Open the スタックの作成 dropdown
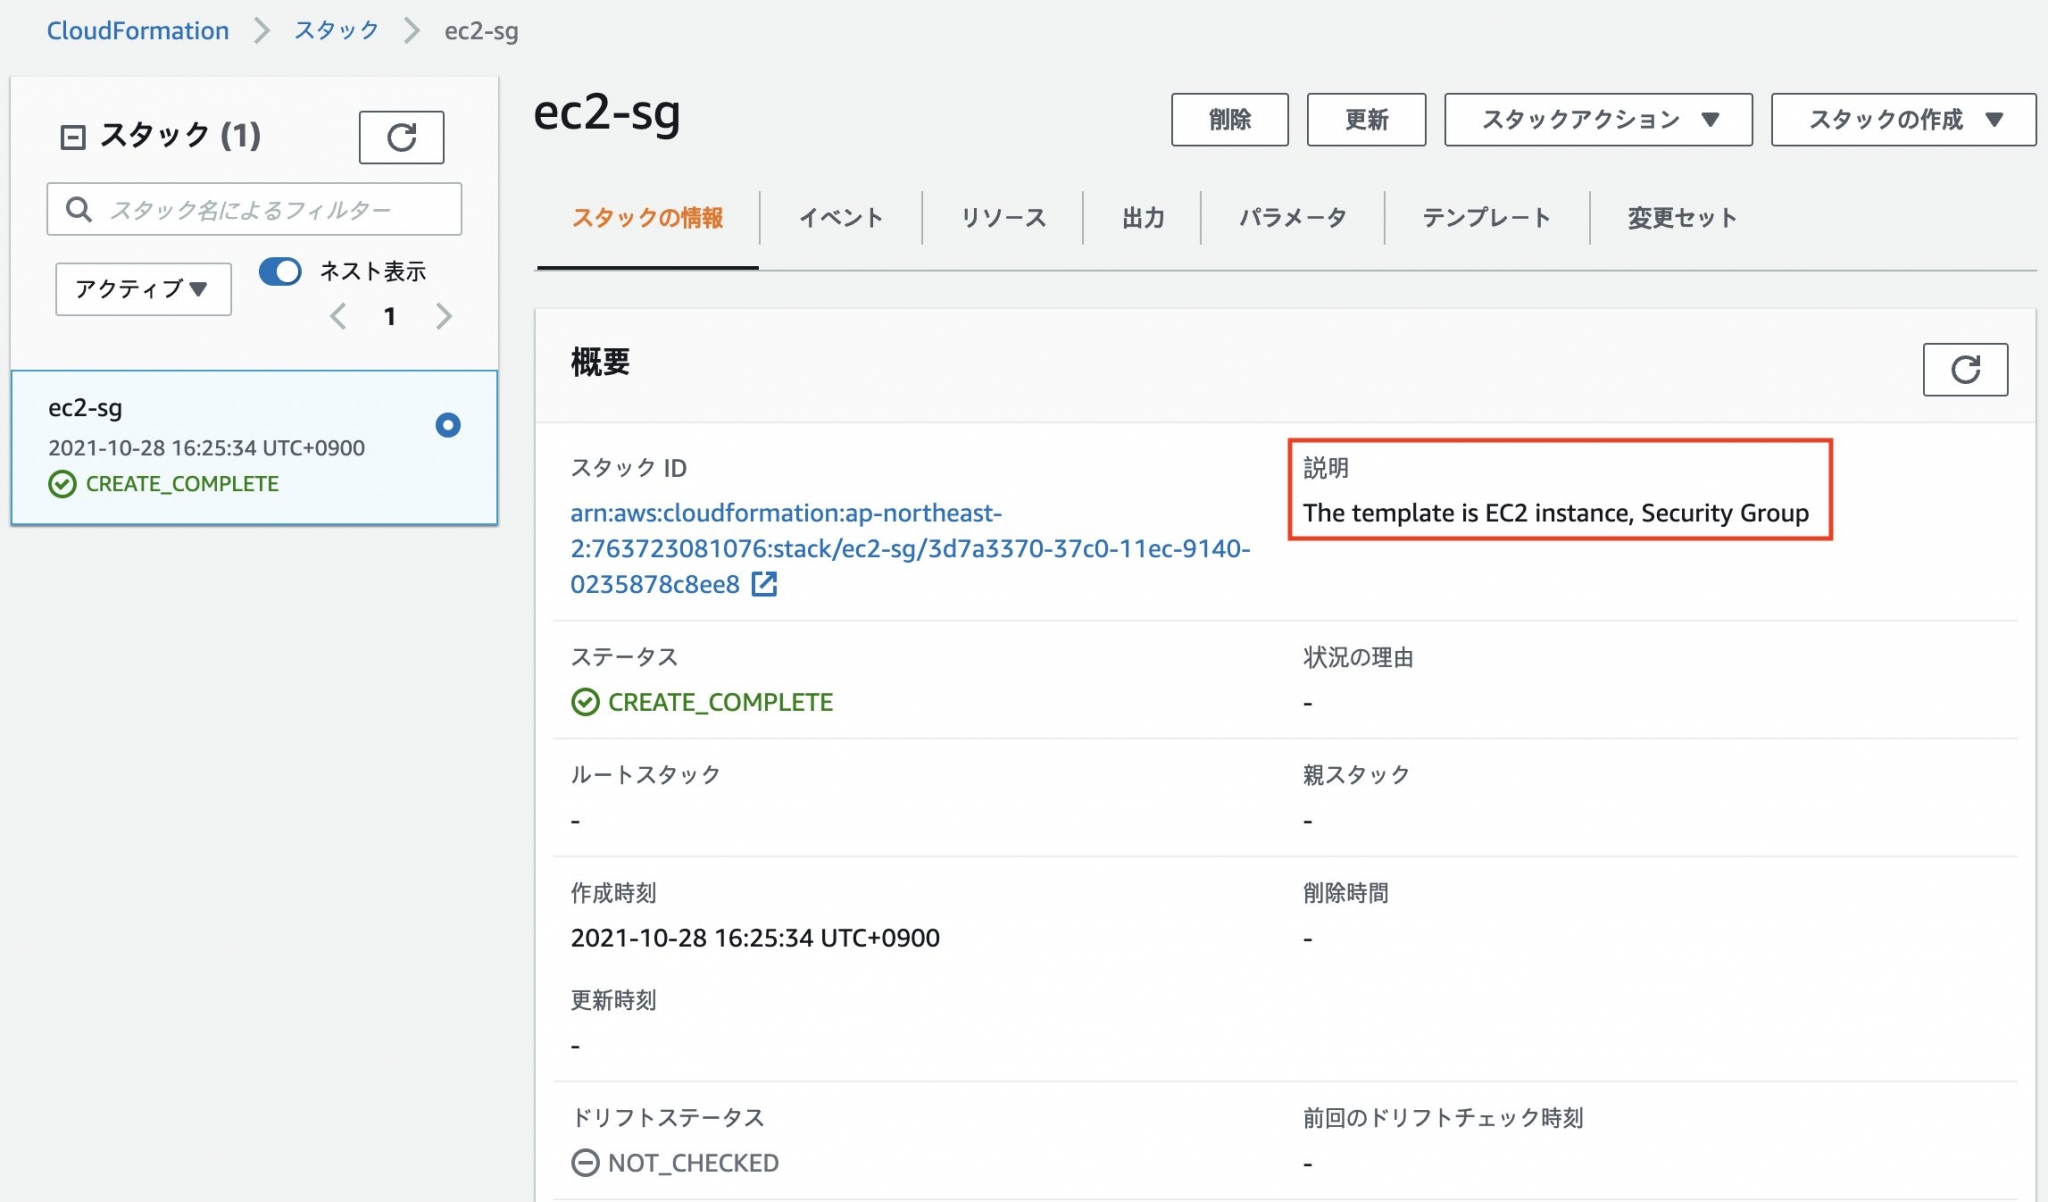Screen dimensions: 2048x1202 point(1901,119)
